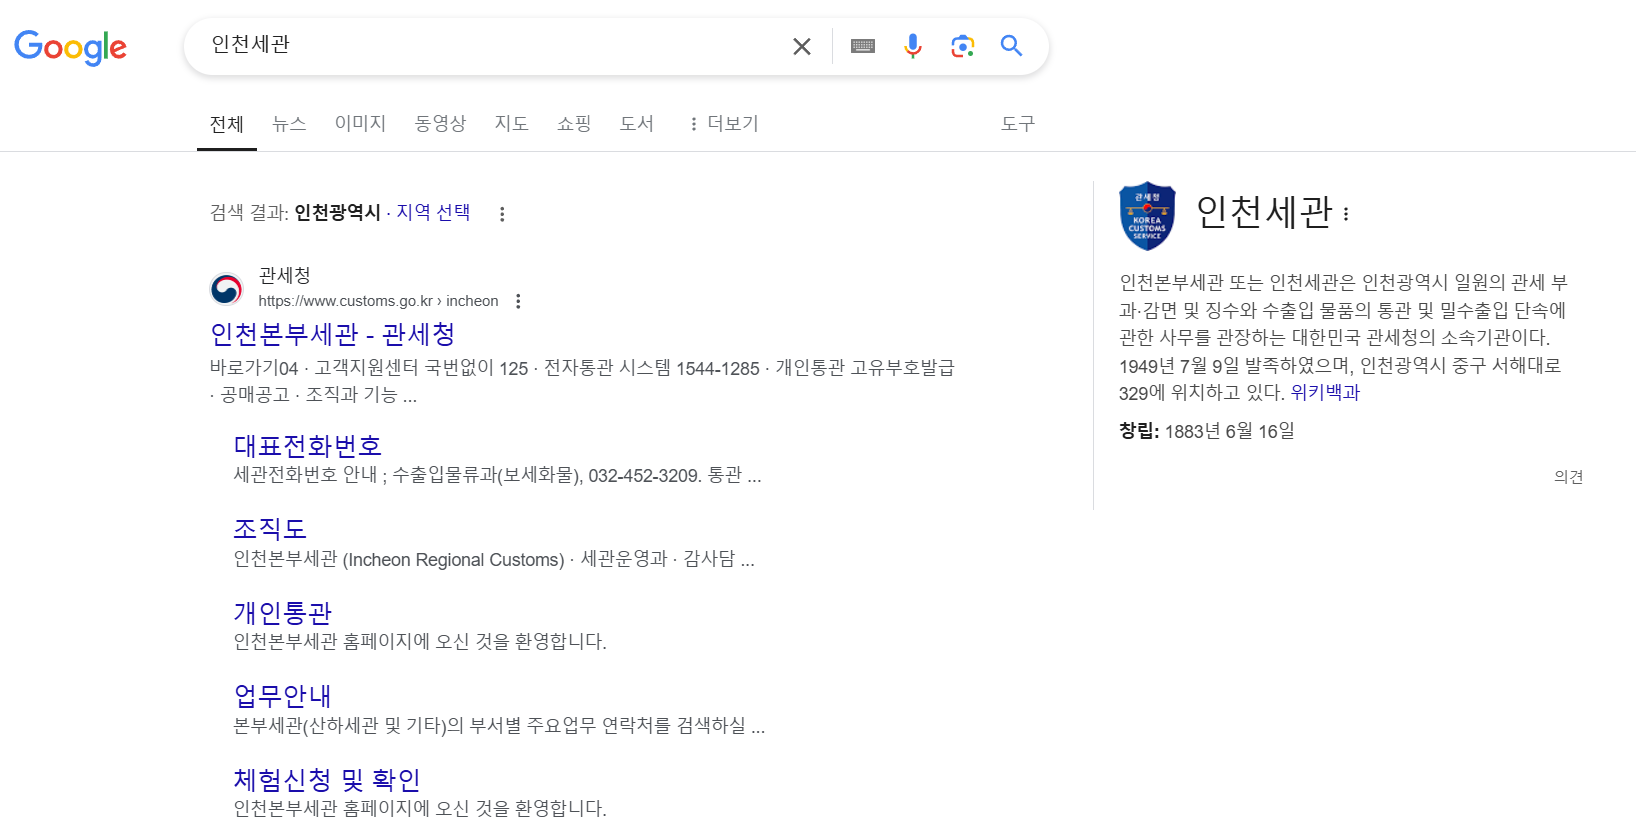Viewport: 1636px width, 831px height.
Task: Switch to the 뉴스 tab
Action: (x=289, y=123)
